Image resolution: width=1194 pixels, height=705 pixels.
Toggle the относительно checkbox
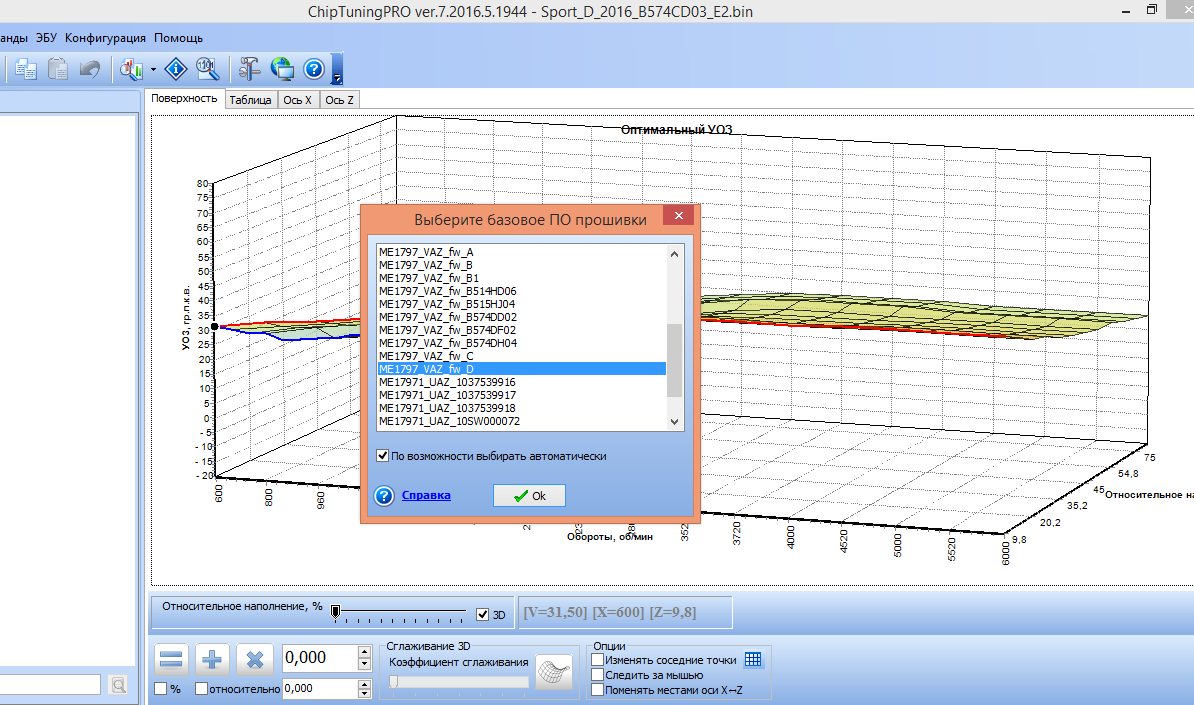point(202,688)
